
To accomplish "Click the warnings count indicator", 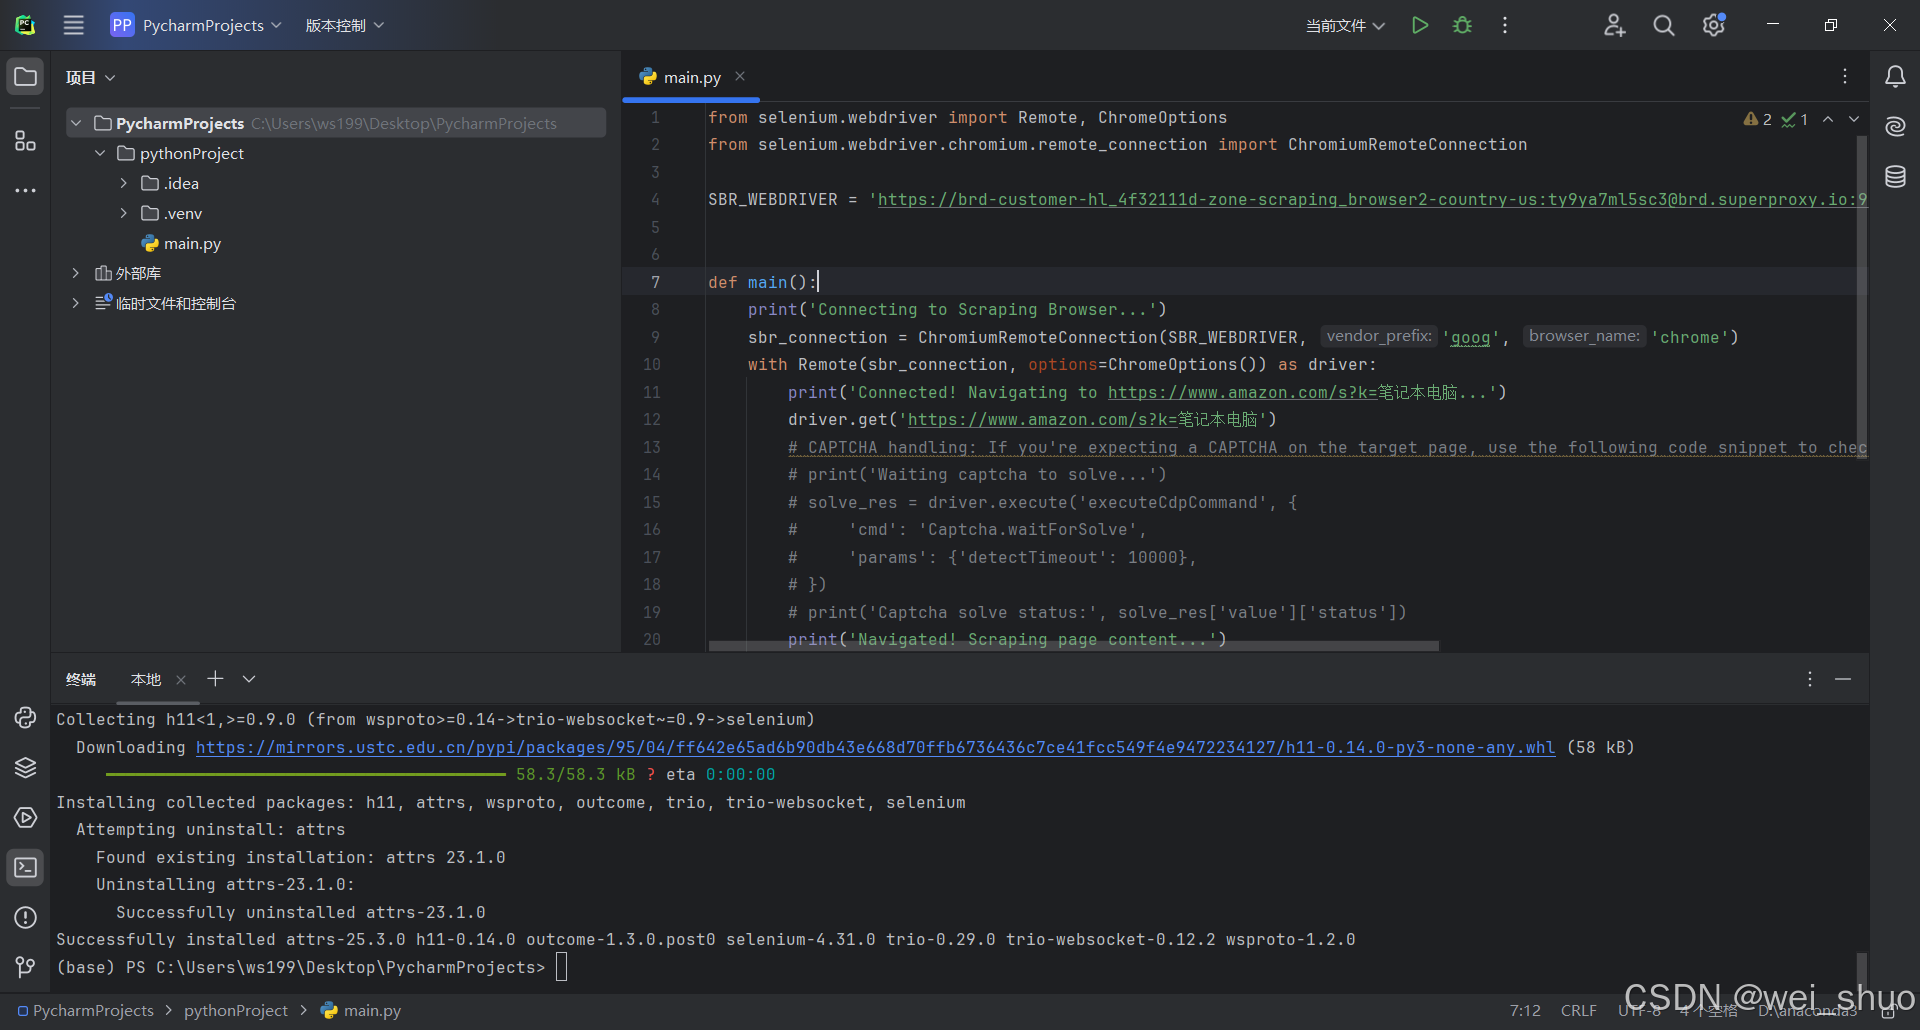I will 1758,119.
